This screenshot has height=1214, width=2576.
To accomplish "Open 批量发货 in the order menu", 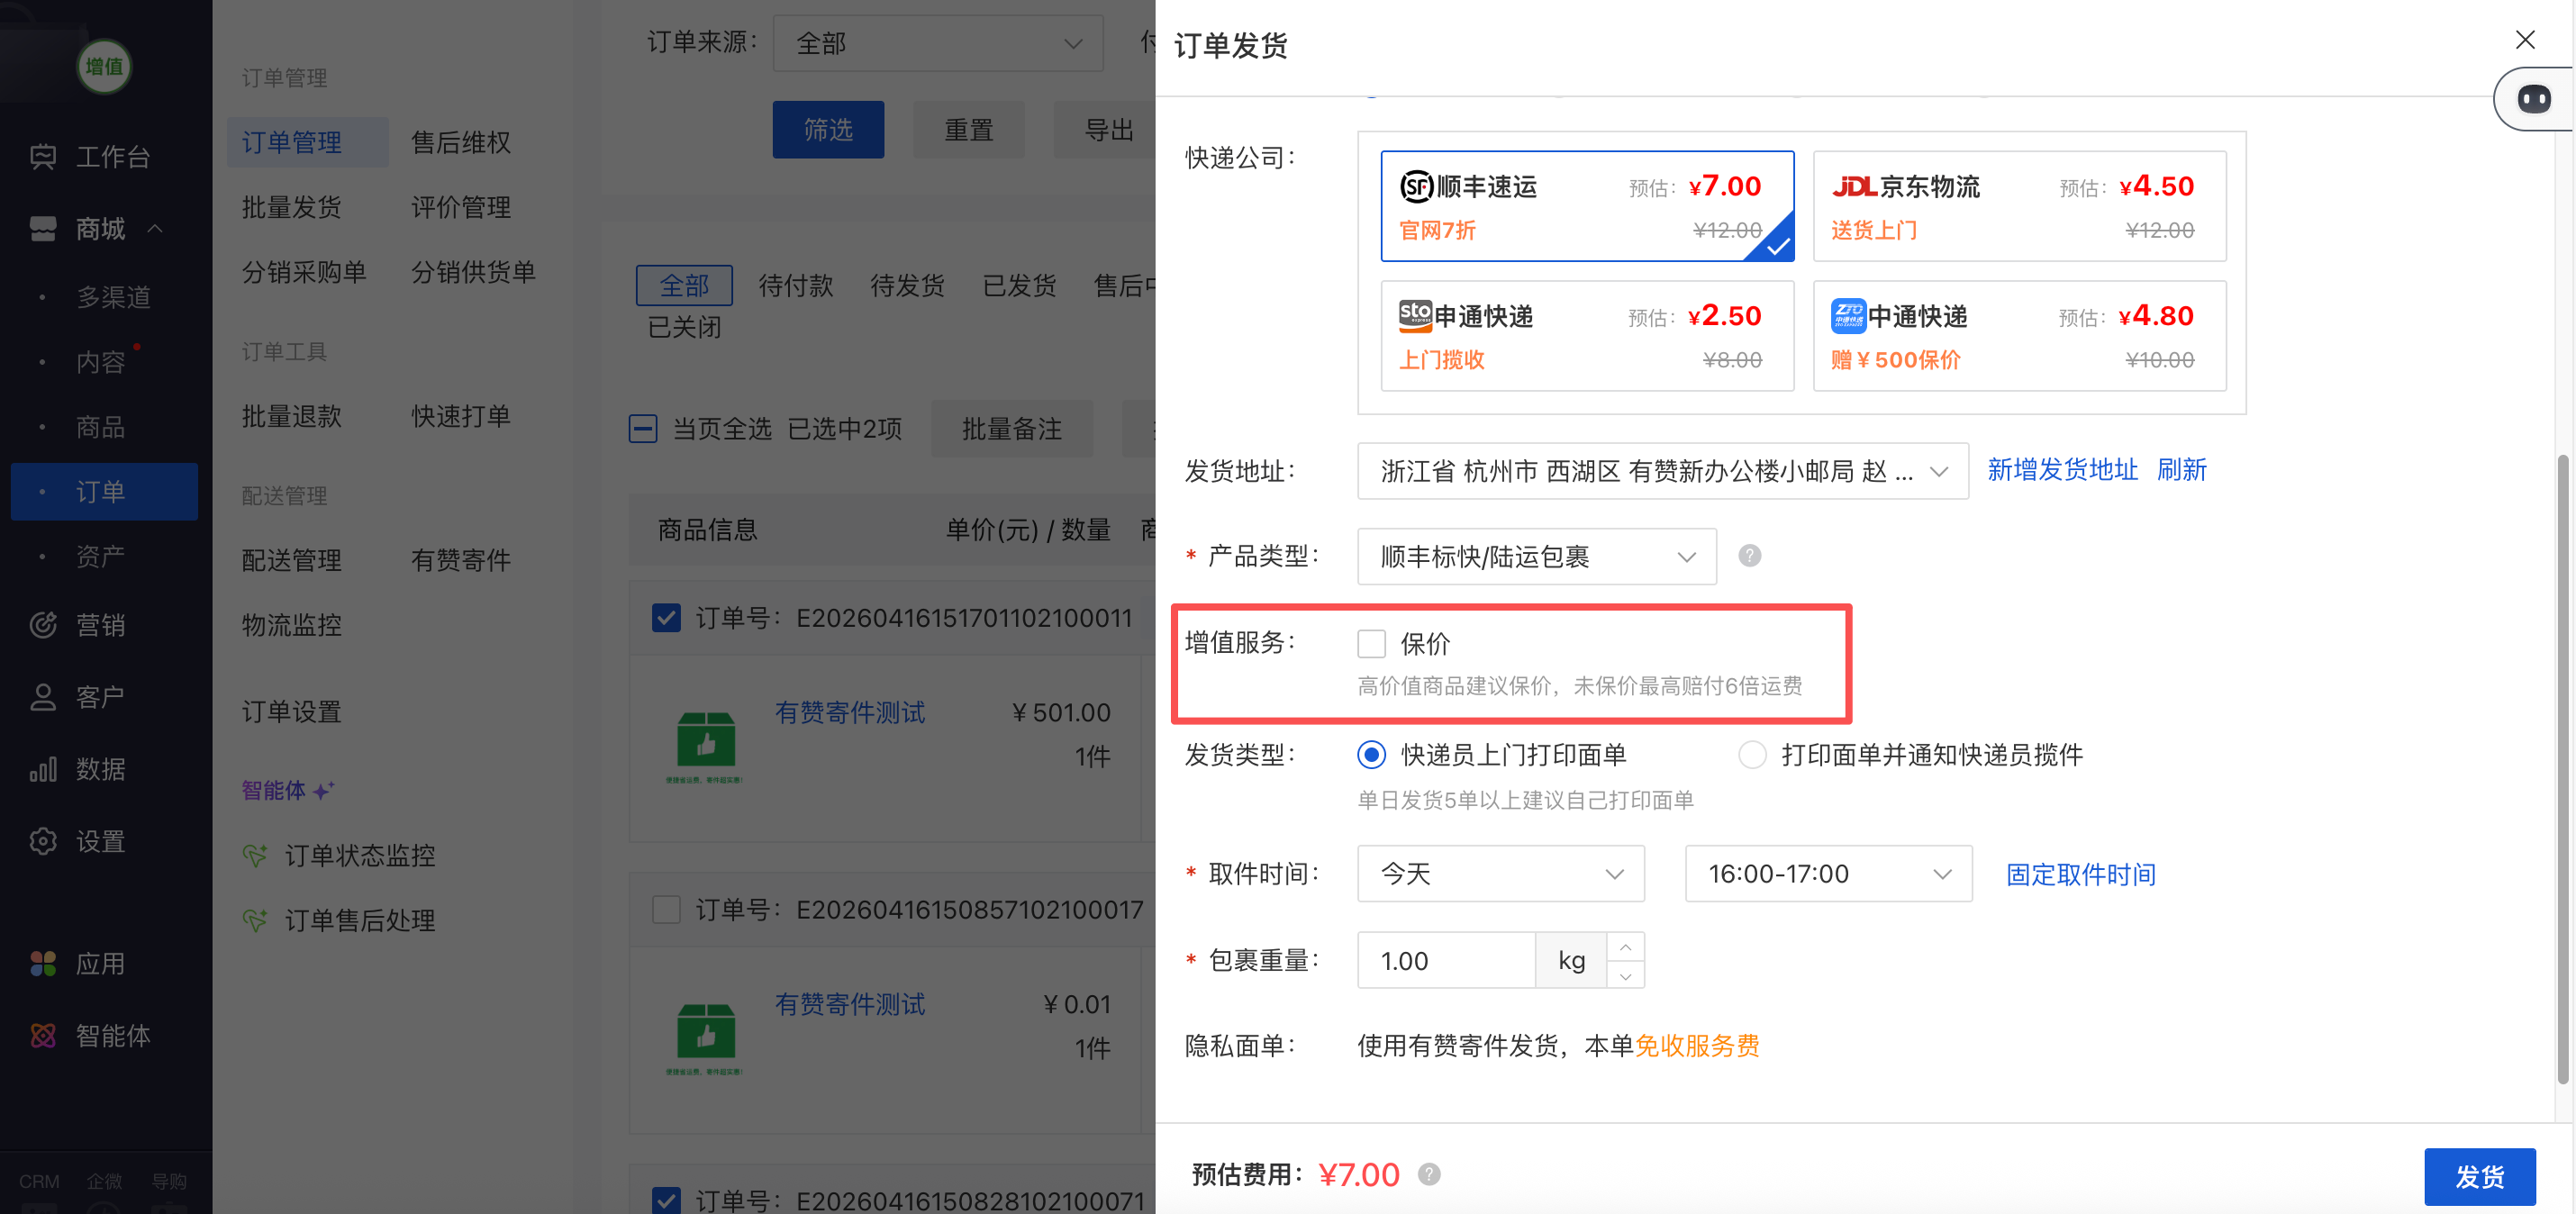I will coord(291,207).
